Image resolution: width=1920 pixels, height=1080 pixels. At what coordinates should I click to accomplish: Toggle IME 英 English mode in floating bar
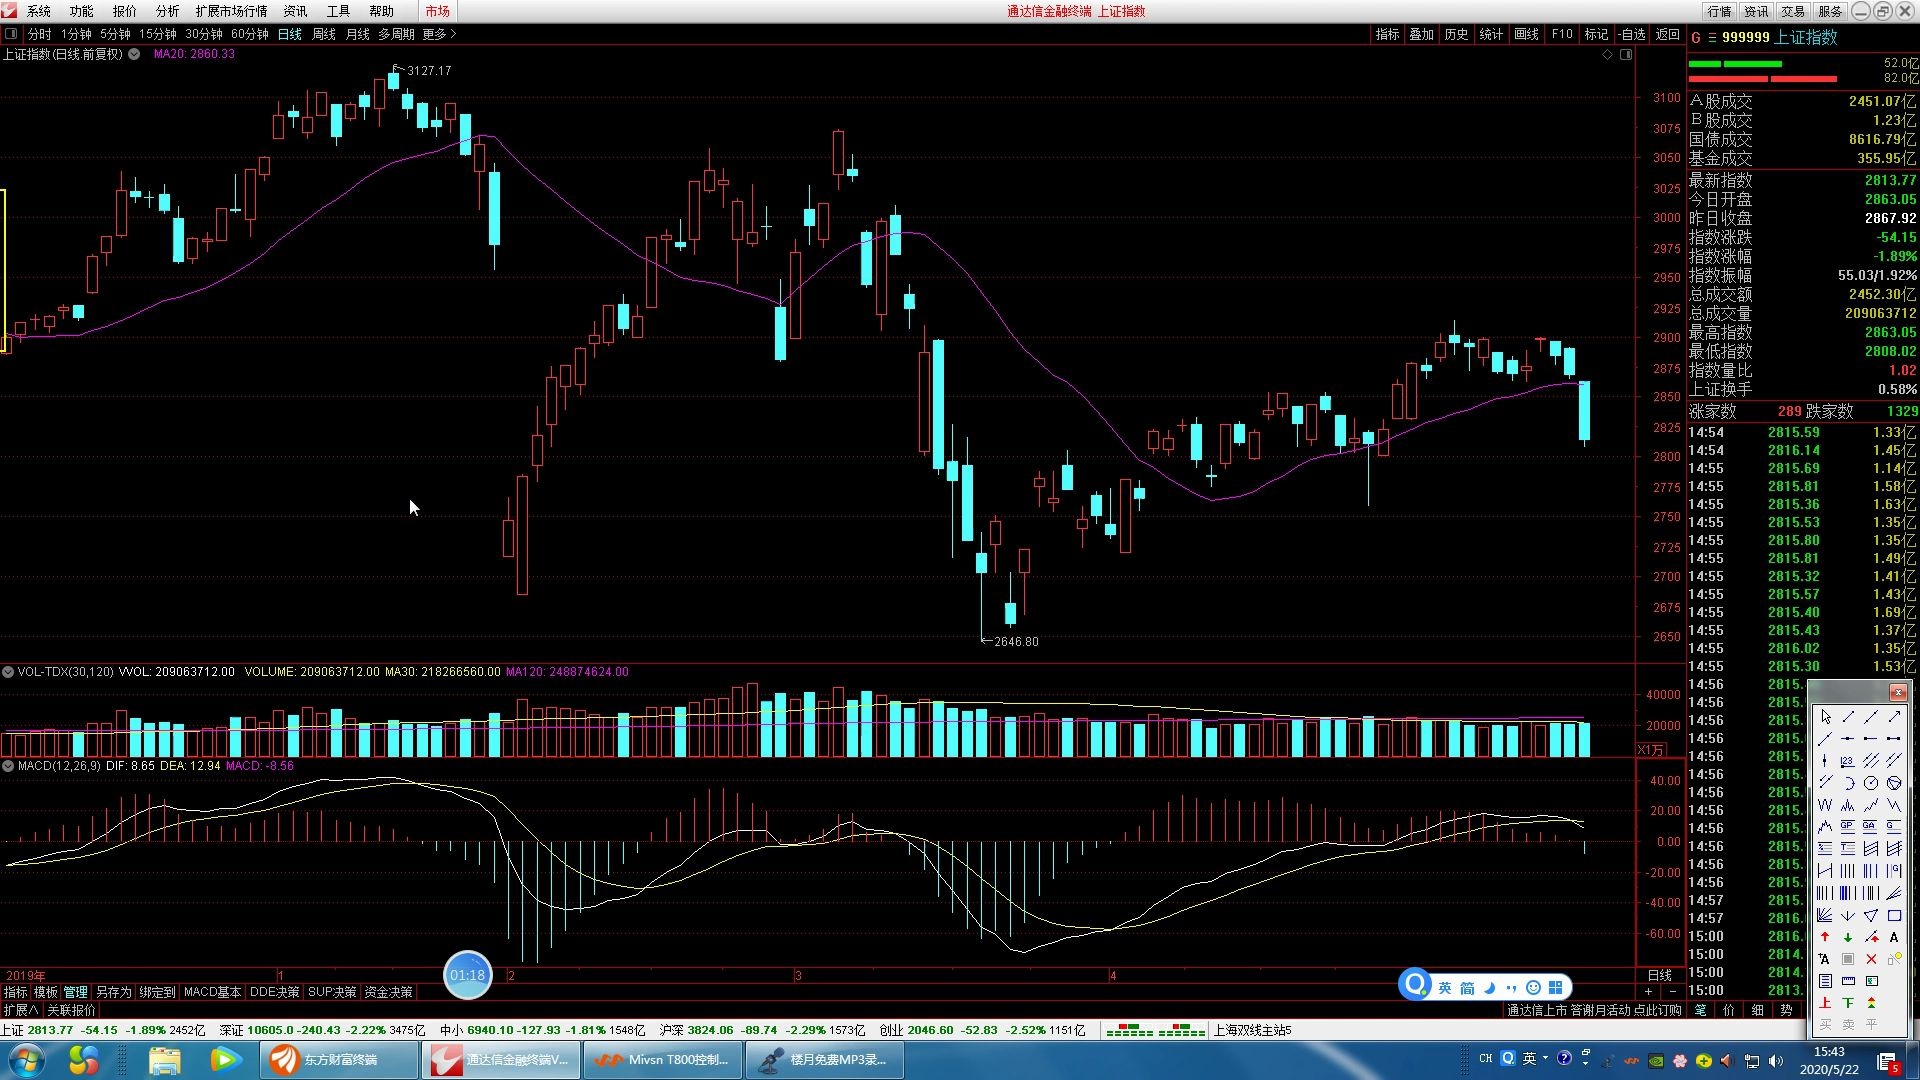[x=1445, y=987]
